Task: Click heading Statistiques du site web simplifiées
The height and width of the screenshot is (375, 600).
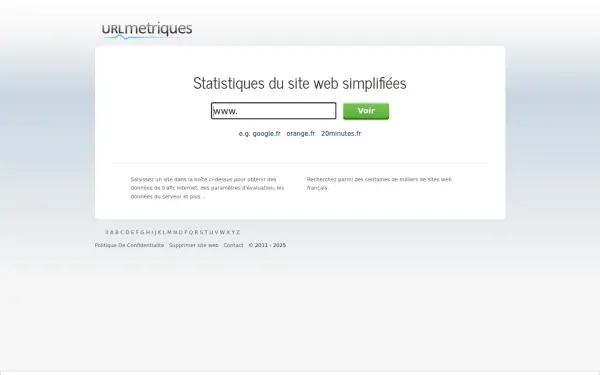Action: pos(300,83)
